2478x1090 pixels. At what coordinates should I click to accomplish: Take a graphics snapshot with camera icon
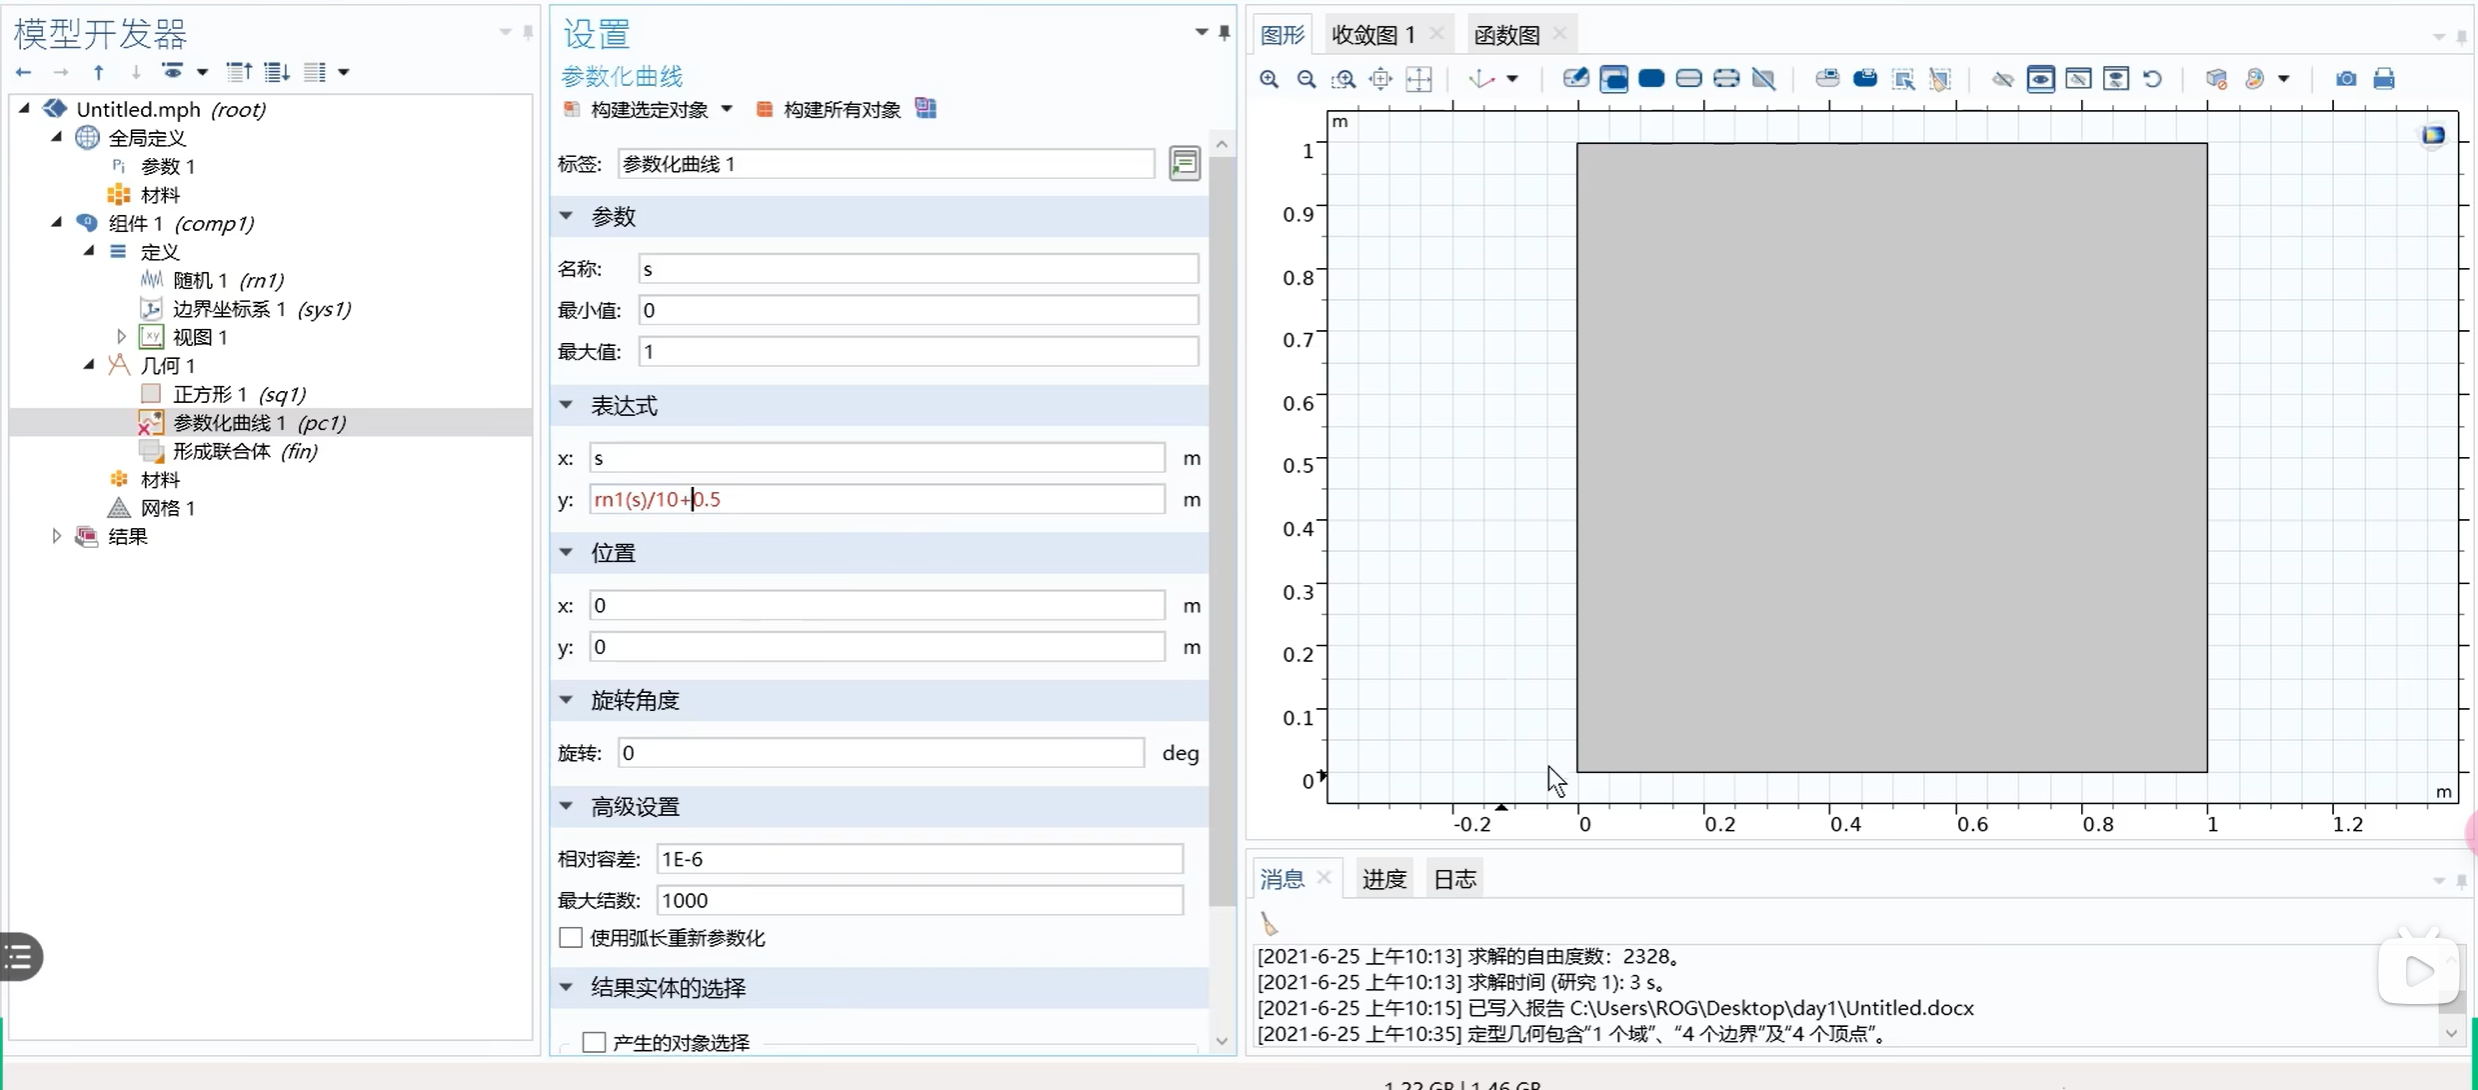pyautogui.click(x=2346, y=79)
